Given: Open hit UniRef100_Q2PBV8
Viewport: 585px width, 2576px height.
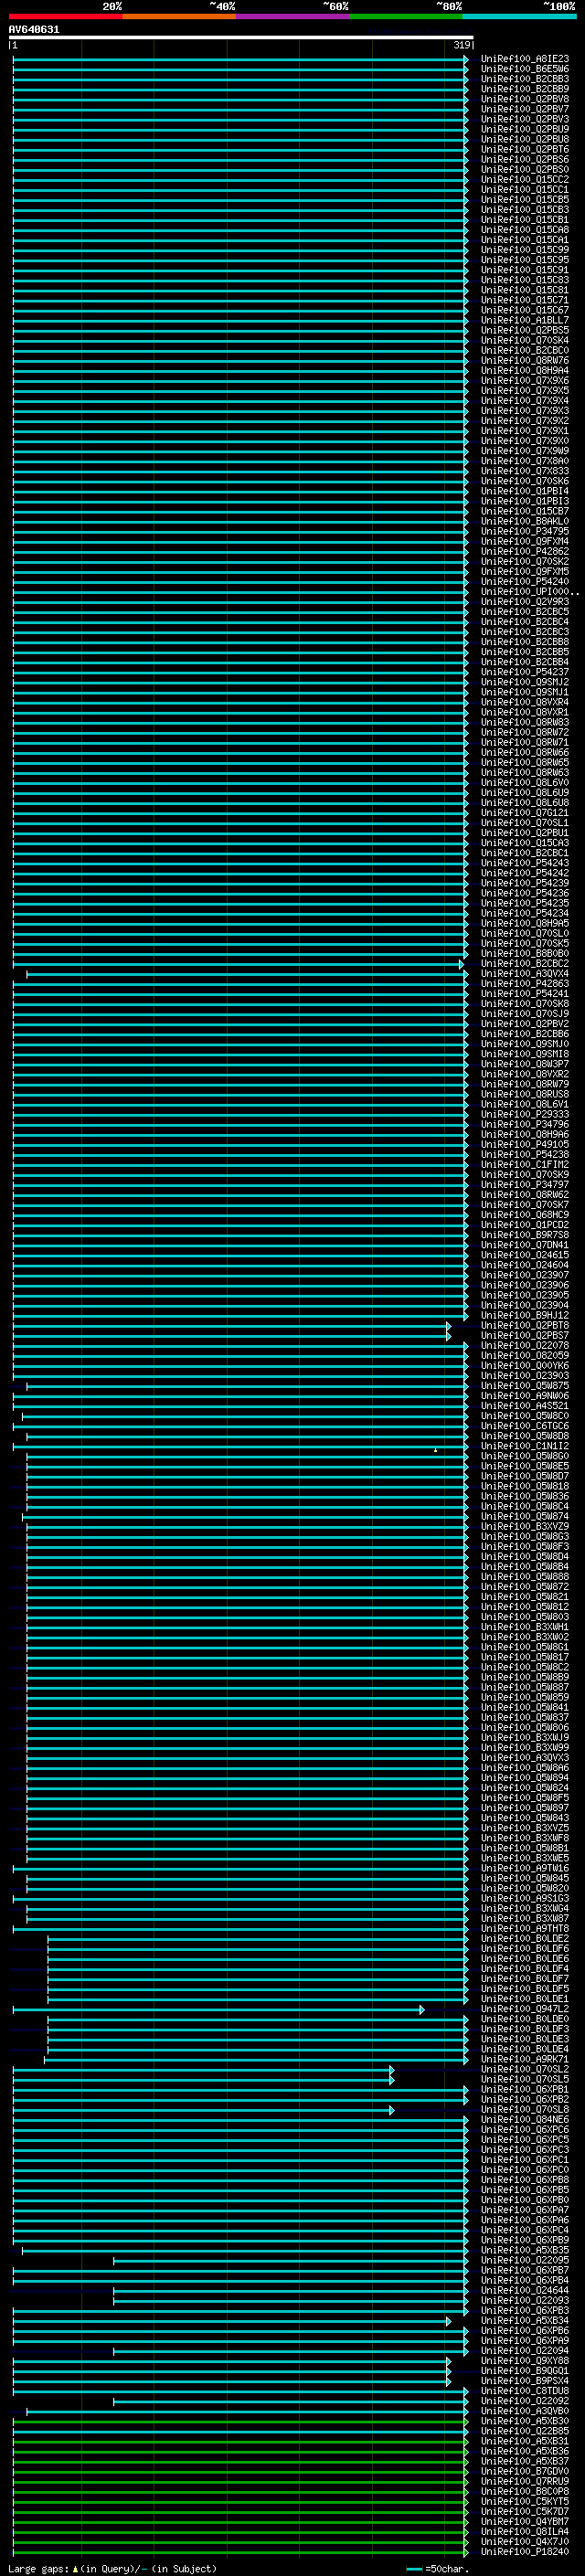Looking at the screenshot, I should pos(524,99).
